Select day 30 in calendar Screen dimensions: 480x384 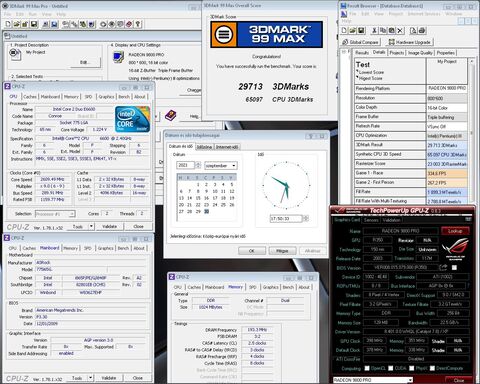pos(206,211)
